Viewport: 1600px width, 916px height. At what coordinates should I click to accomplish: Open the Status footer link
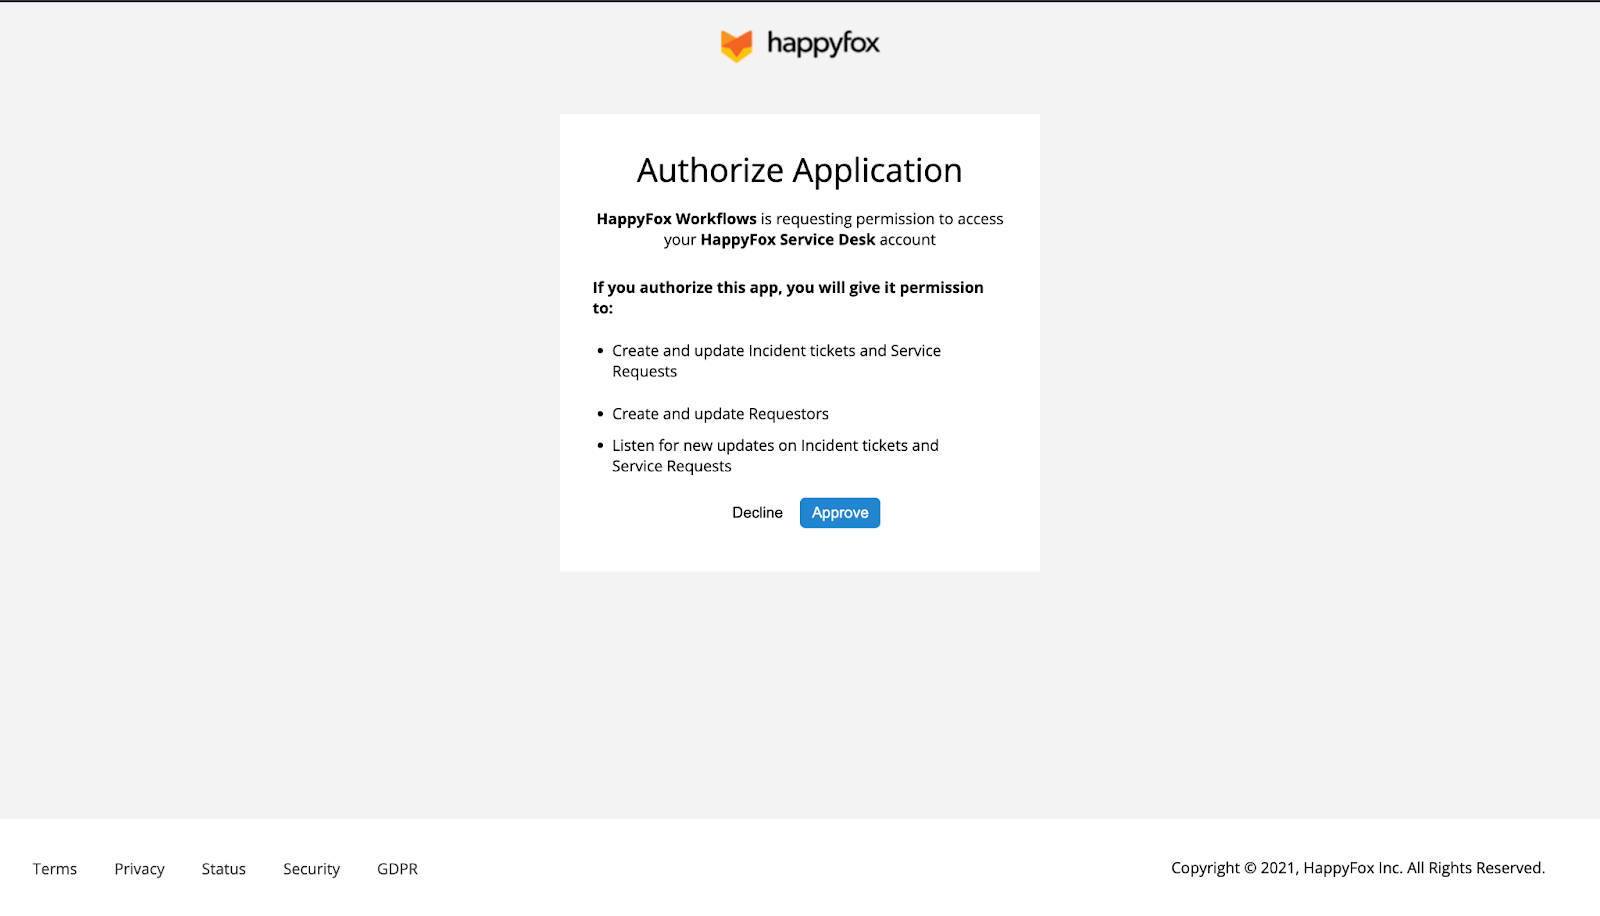224,869
